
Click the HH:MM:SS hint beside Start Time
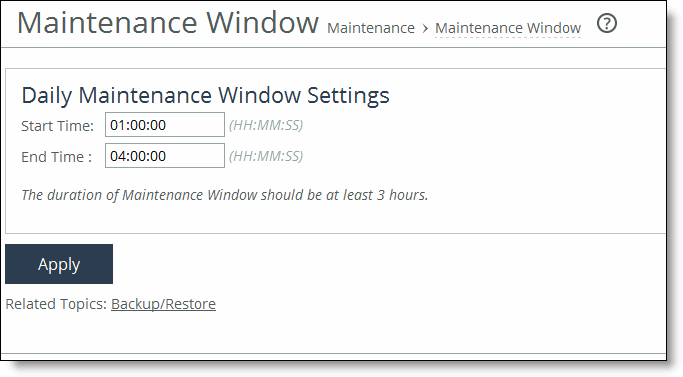(x=266, y=126)
